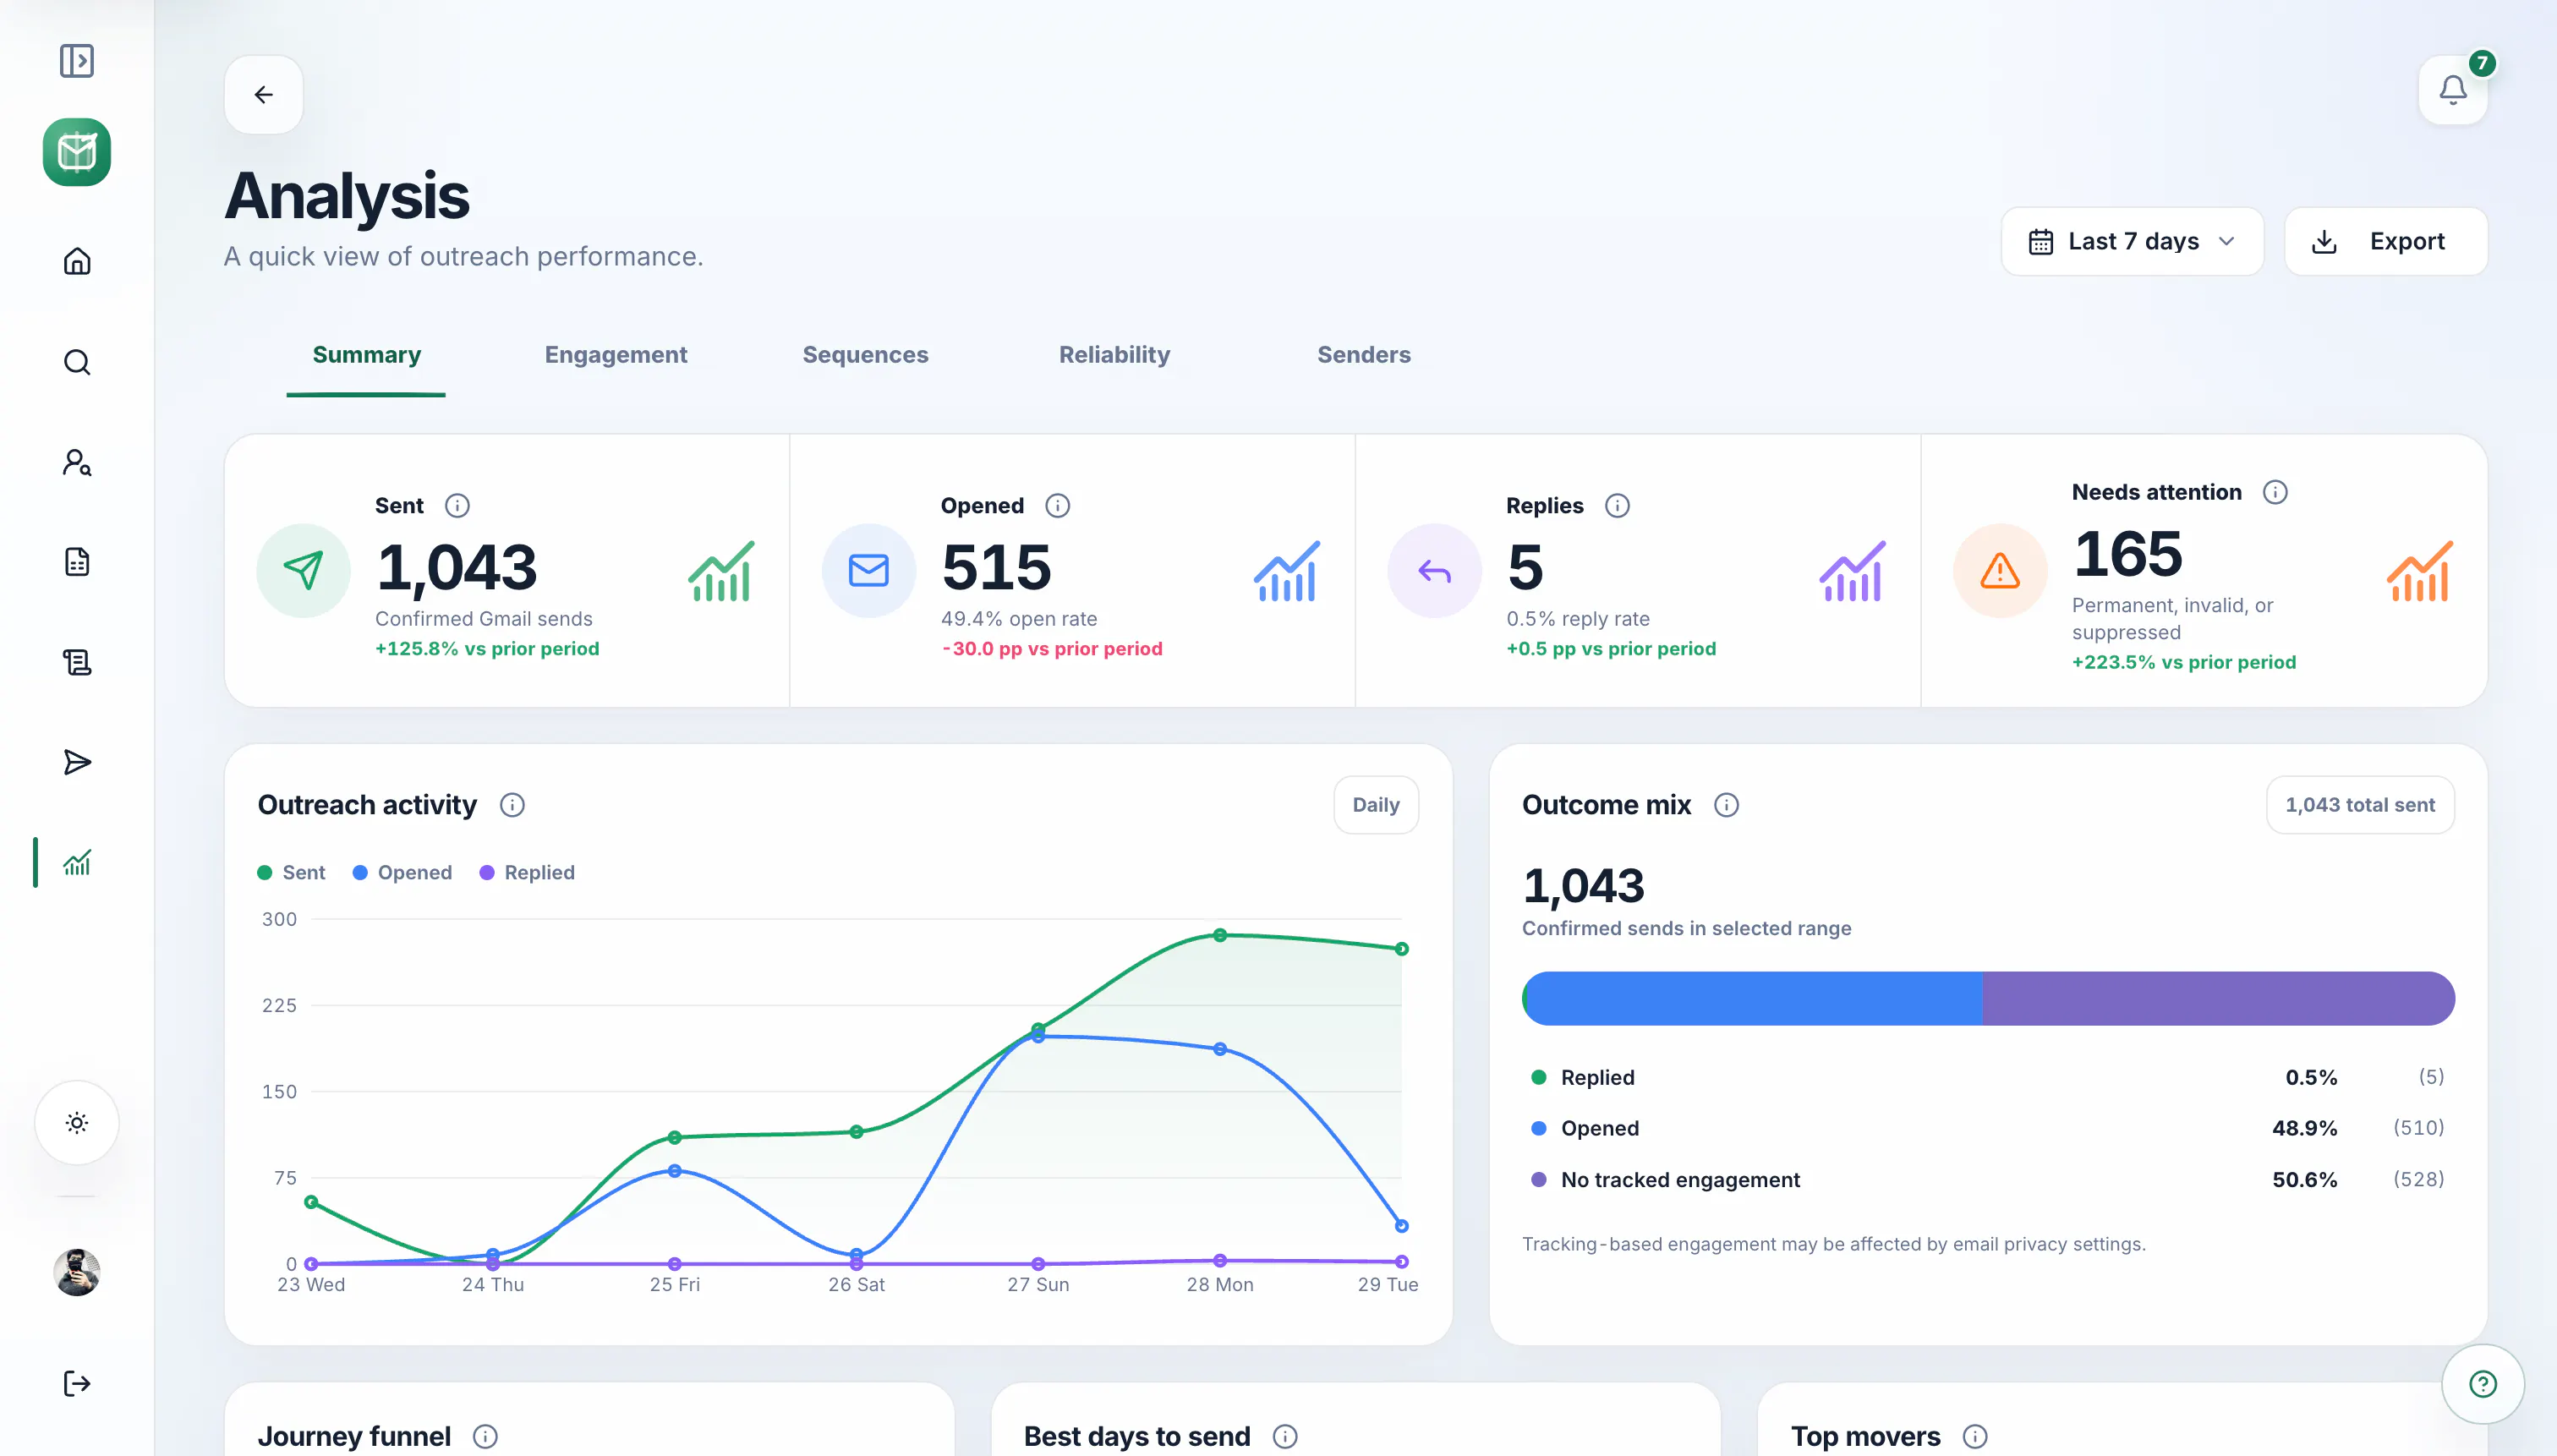Click the info icon beside Journey funnel

pyautogui.click(x=485, y=1437)
